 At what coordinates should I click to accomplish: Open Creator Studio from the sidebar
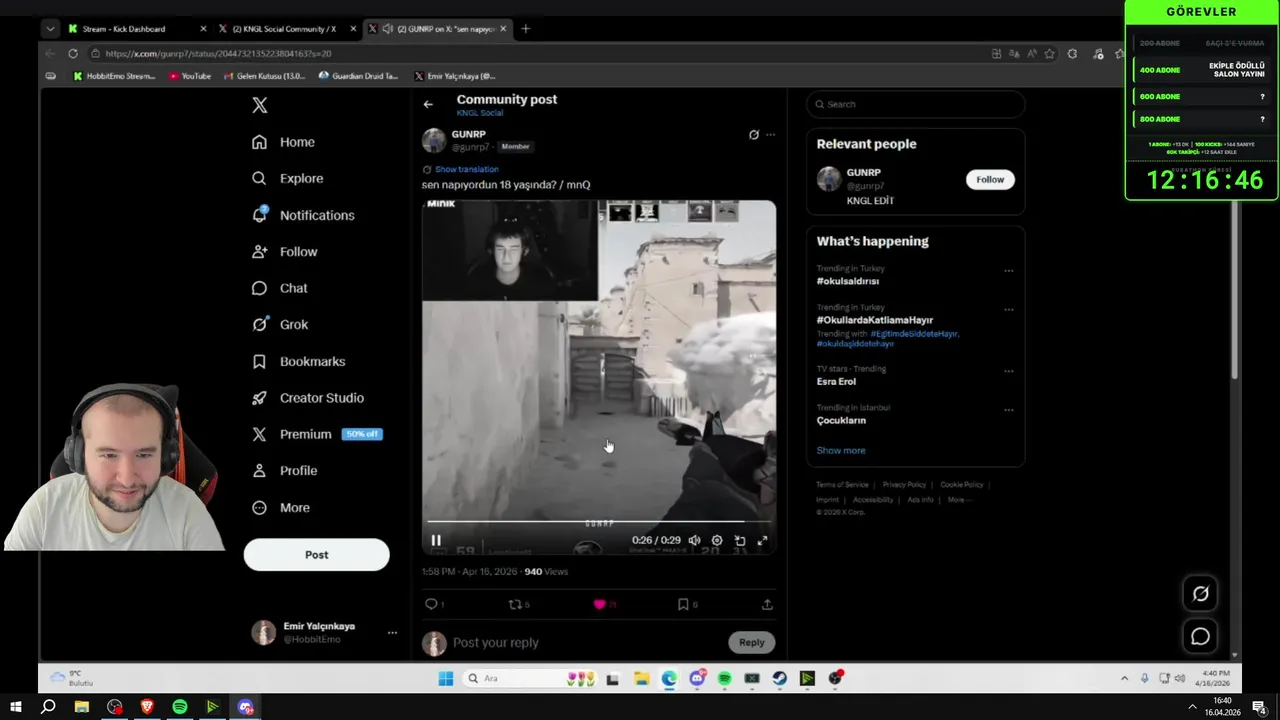(x=308, y=398)
